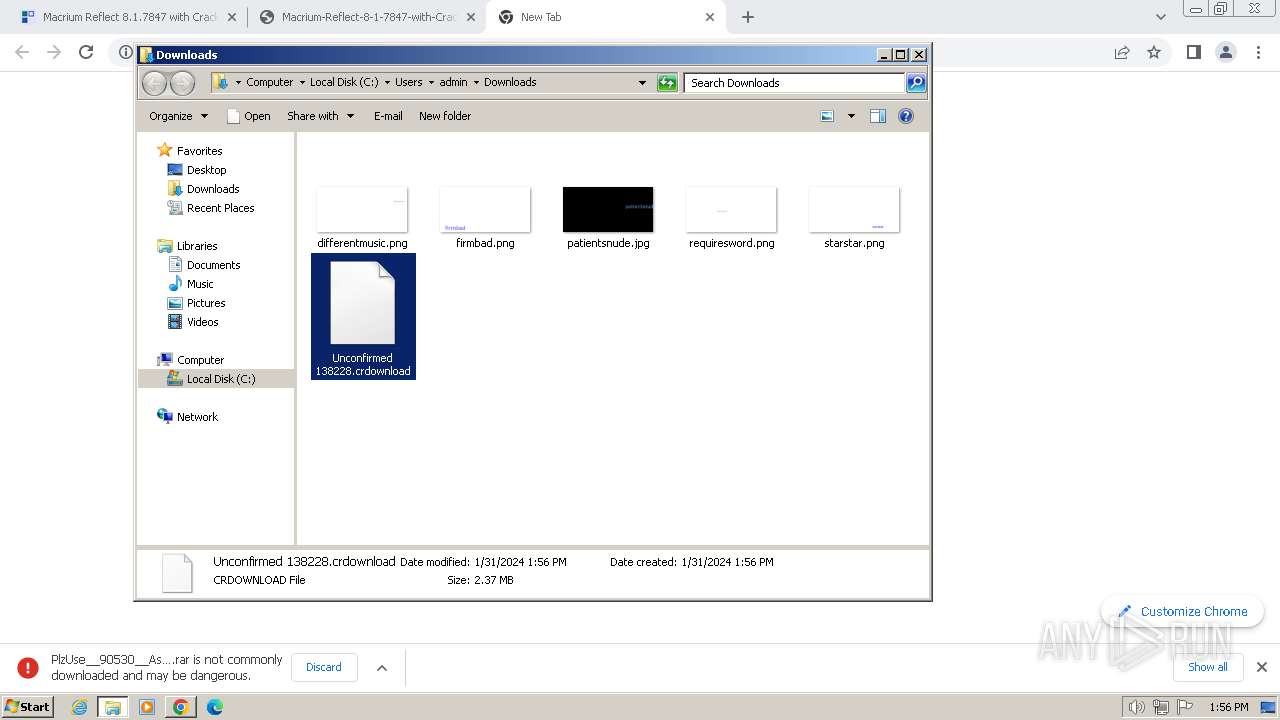Open the Share with dropdown
Viewport: 1280px width, 720px height.
click(x=320, y=116)
